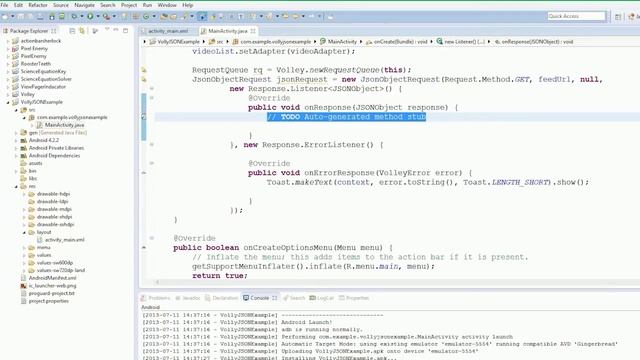Open the Android Virtual Device Manager icon
The width and height of the screenshot is (640, 360).
pyautogui.click(x=62, y=16)
